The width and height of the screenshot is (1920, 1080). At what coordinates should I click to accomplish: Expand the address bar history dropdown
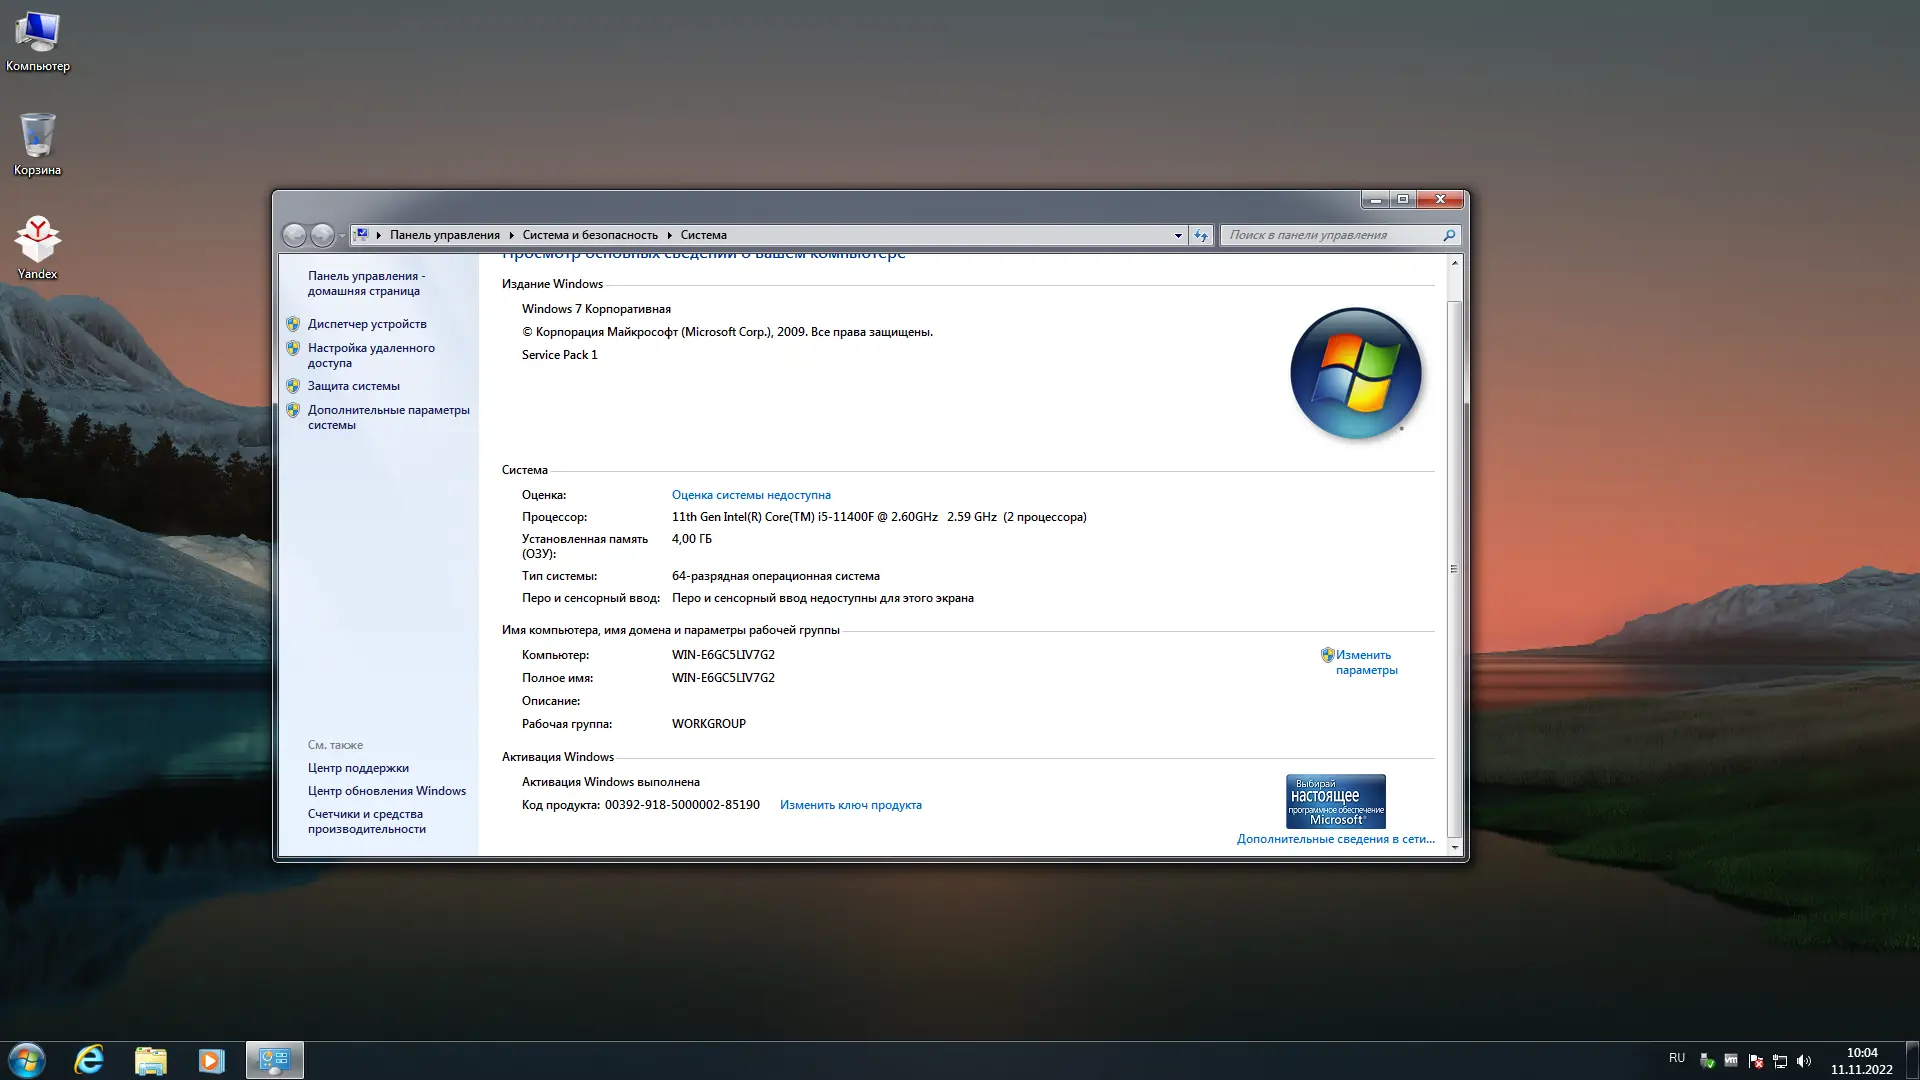(x=1177, y=235)
